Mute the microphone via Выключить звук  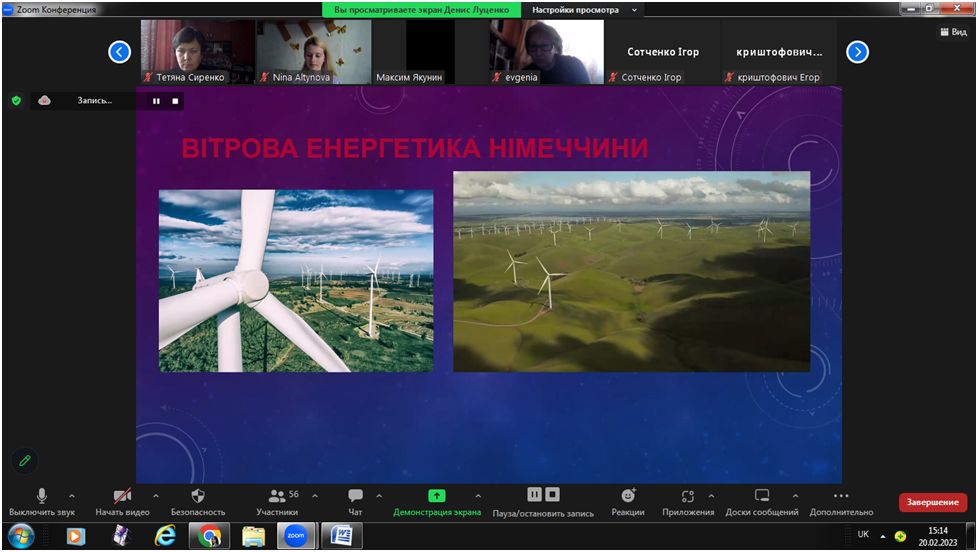pyautogui.click(x=42, y=501)
